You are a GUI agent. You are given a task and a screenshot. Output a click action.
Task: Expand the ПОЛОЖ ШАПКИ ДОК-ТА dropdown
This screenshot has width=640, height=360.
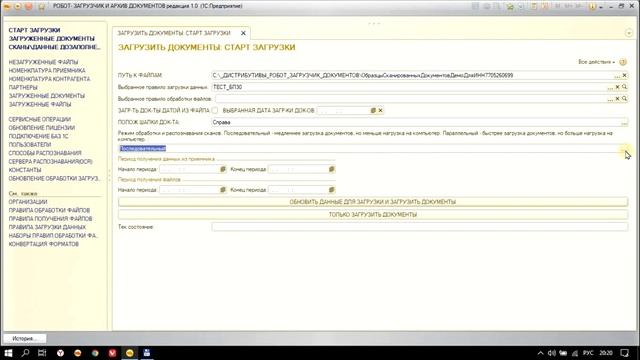(624, 122)
